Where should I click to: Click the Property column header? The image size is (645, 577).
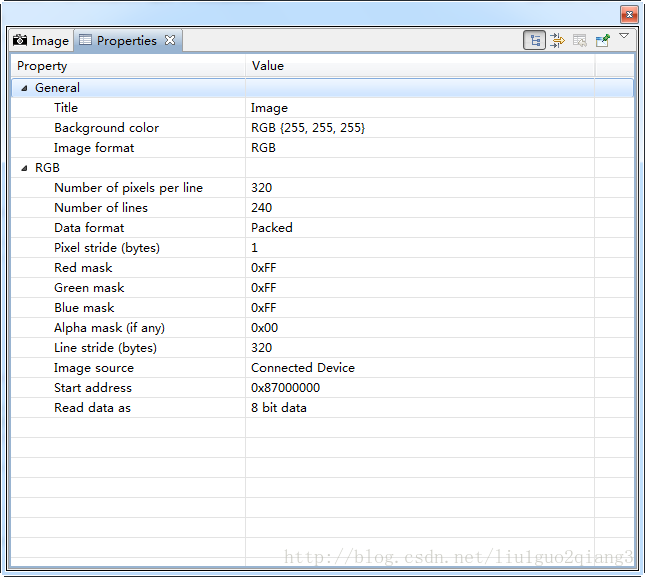[x=128, y=66]
